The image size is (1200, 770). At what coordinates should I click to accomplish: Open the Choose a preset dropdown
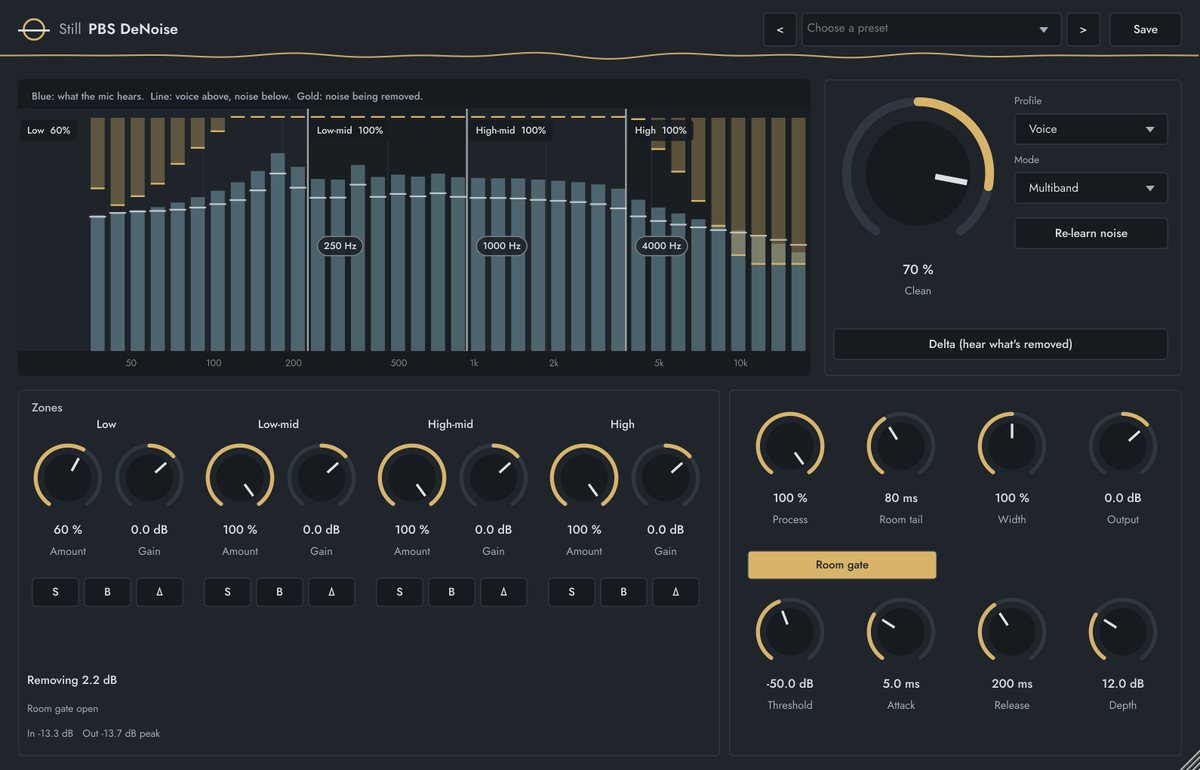[x=932, y=29]
